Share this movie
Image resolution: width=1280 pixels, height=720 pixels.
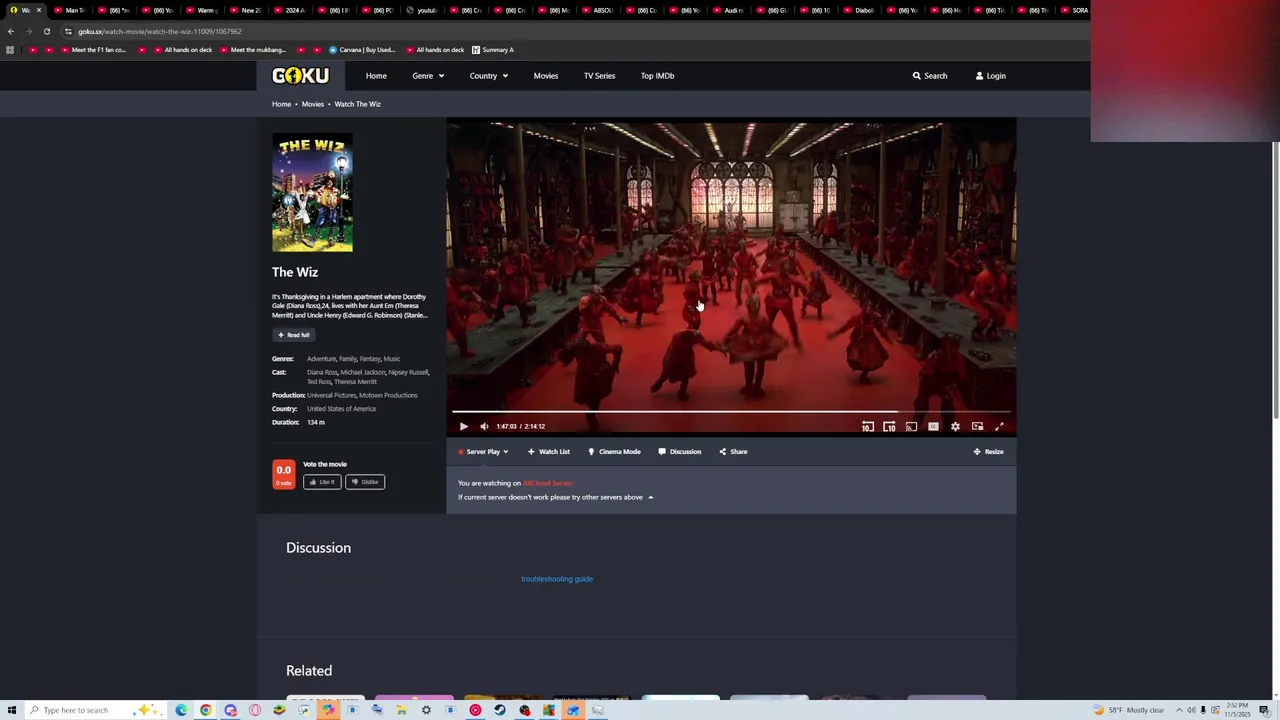point(733,451)
